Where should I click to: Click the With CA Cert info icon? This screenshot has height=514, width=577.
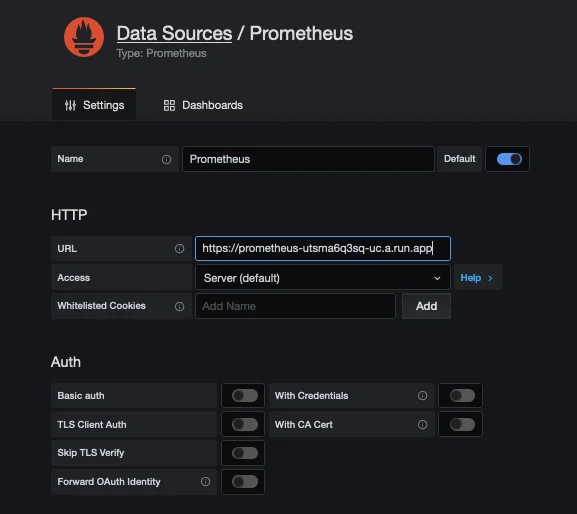422,425
